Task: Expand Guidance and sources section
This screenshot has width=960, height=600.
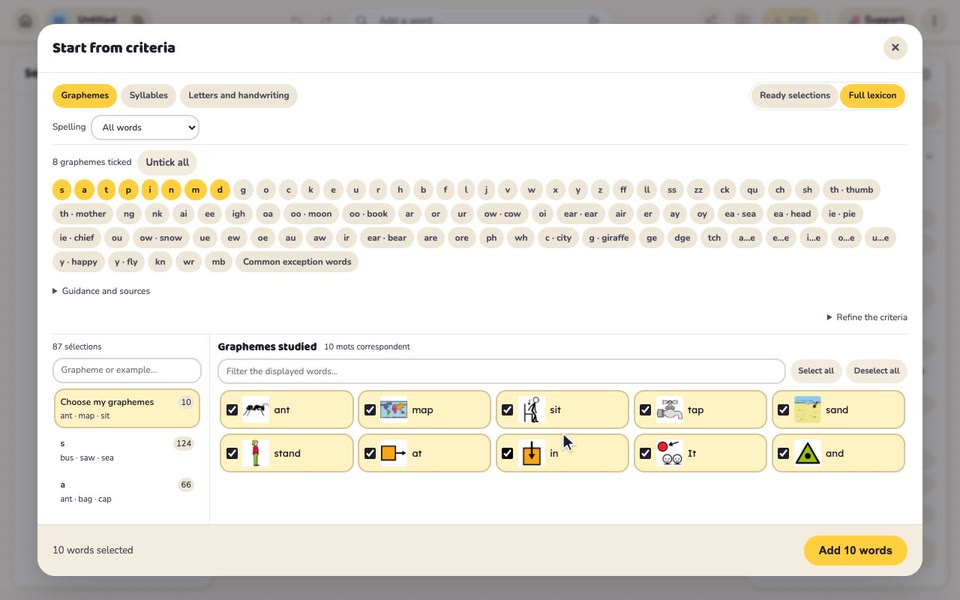Action: point(102,291)
